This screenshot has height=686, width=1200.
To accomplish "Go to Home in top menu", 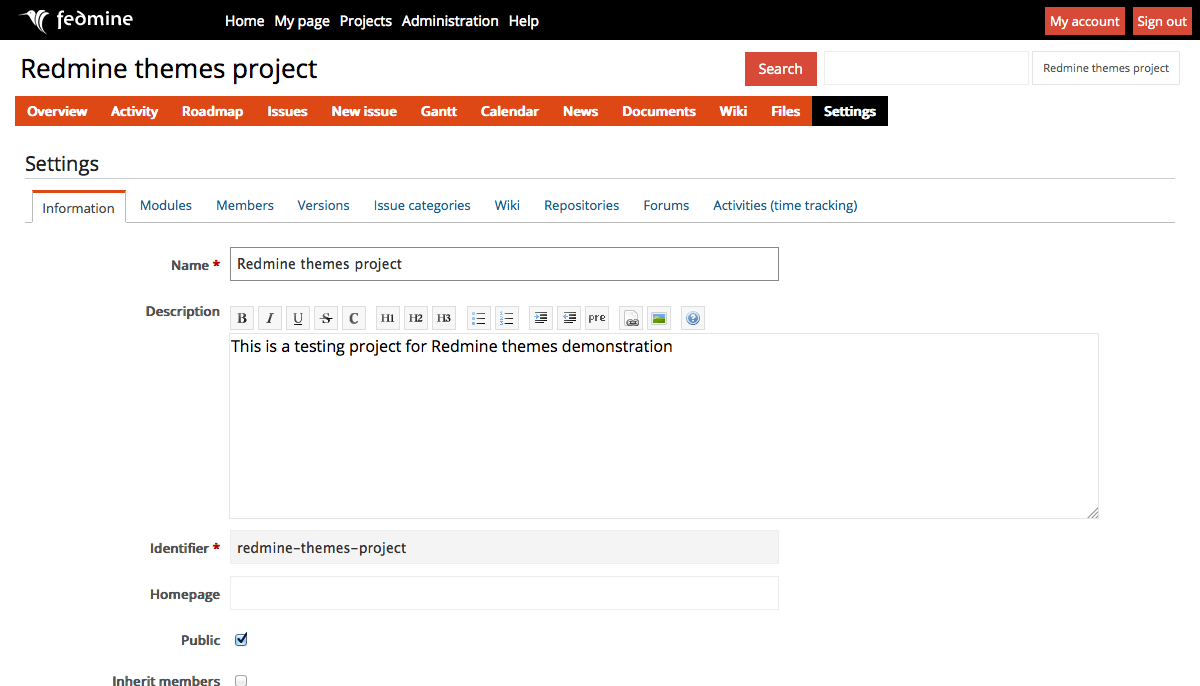I will coord(244,21).
